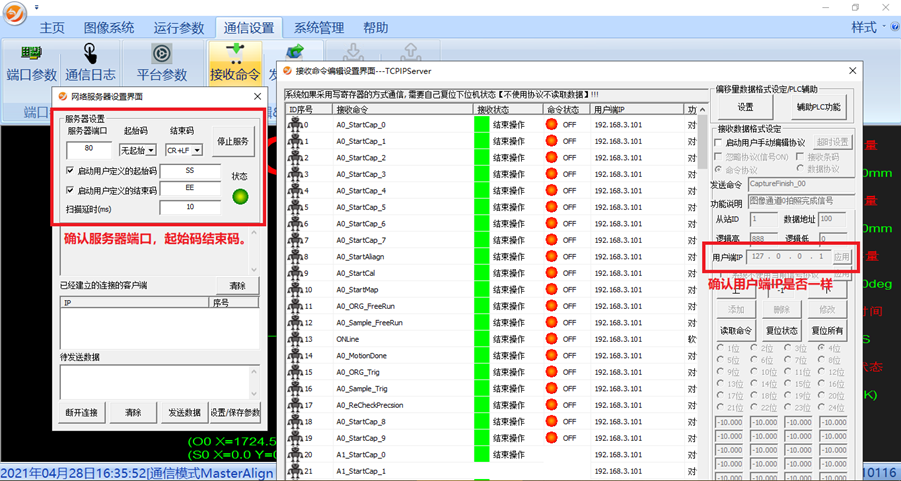The image size is (901, 481).
Task: Toggle 启动用户定义的结束码 checkbox
Action: point(69,190)
